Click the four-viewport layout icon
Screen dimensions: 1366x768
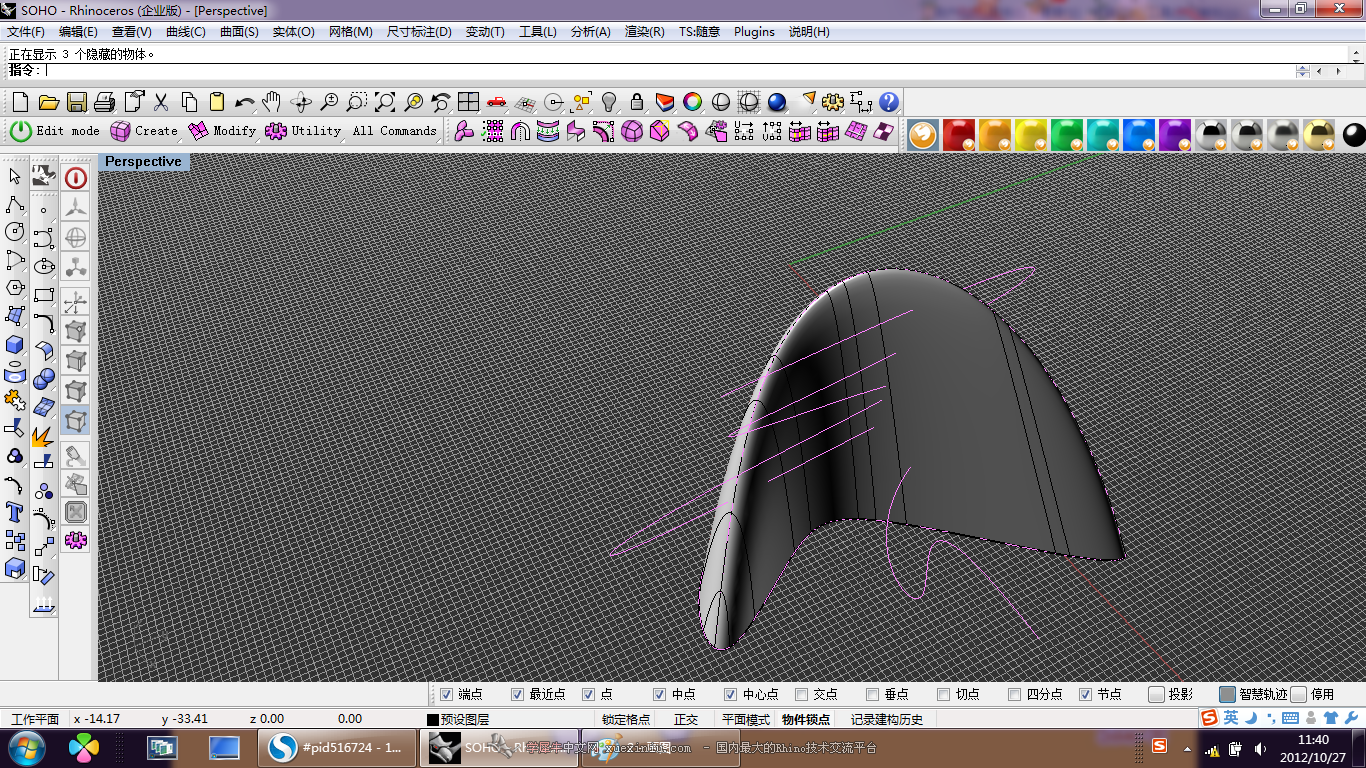coord(468,102)
